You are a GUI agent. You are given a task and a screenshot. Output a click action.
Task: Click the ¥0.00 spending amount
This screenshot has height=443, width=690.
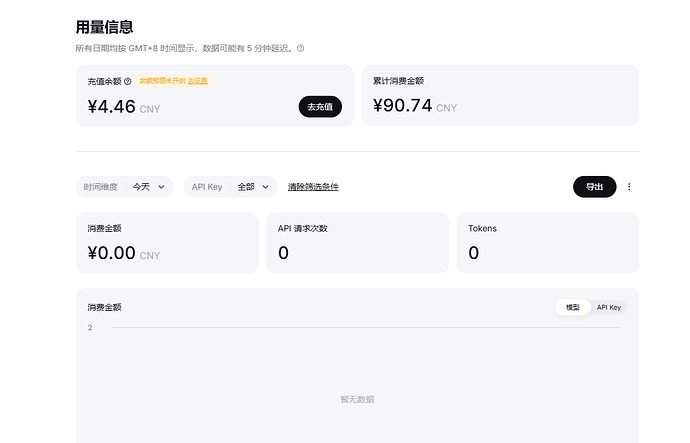[111, 253]
